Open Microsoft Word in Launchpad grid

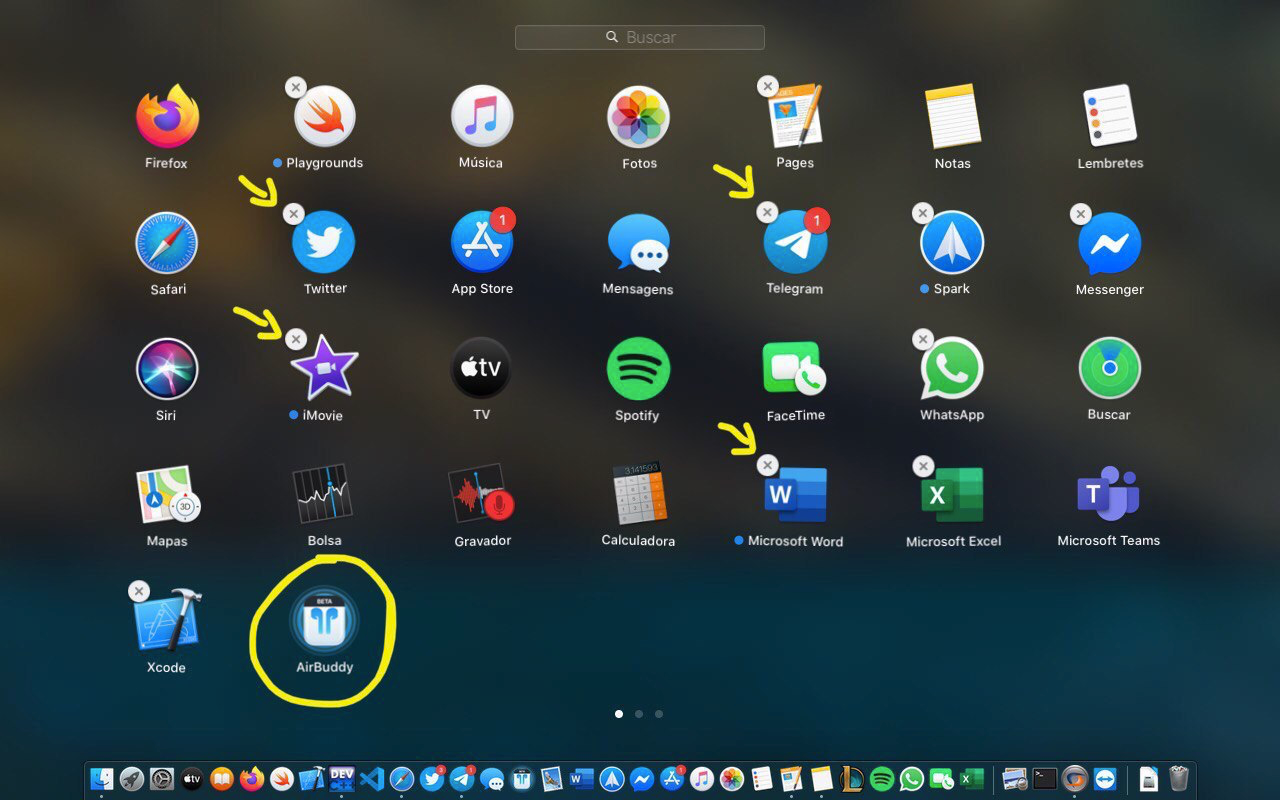pyautogui.click(x=795, y=494)
